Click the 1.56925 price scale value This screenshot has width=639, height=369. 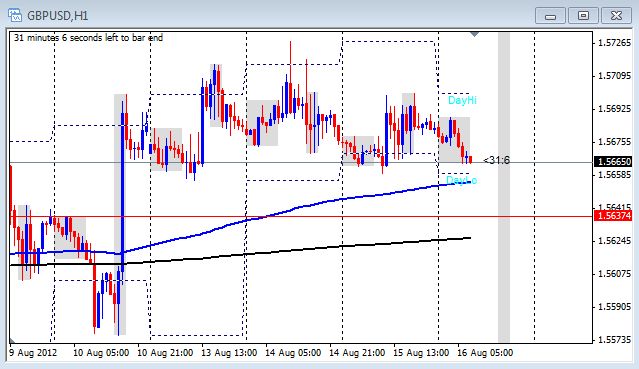pos(614,109)
